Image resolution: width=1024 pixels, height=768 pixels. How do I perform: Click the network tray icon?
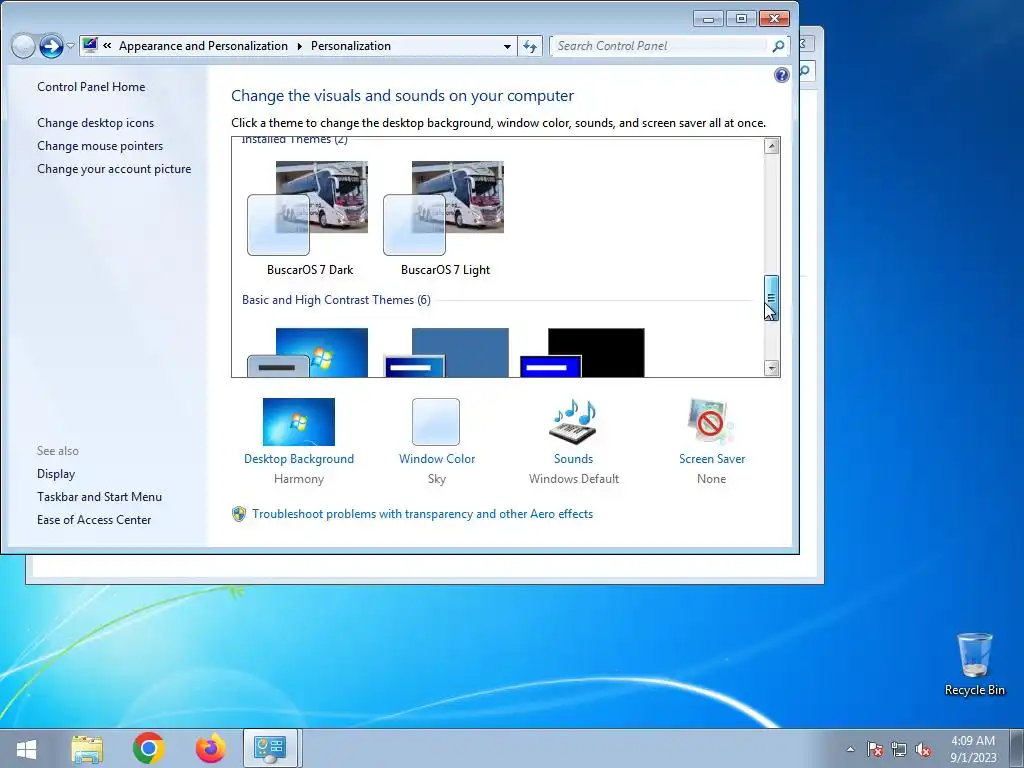(899, 749)
